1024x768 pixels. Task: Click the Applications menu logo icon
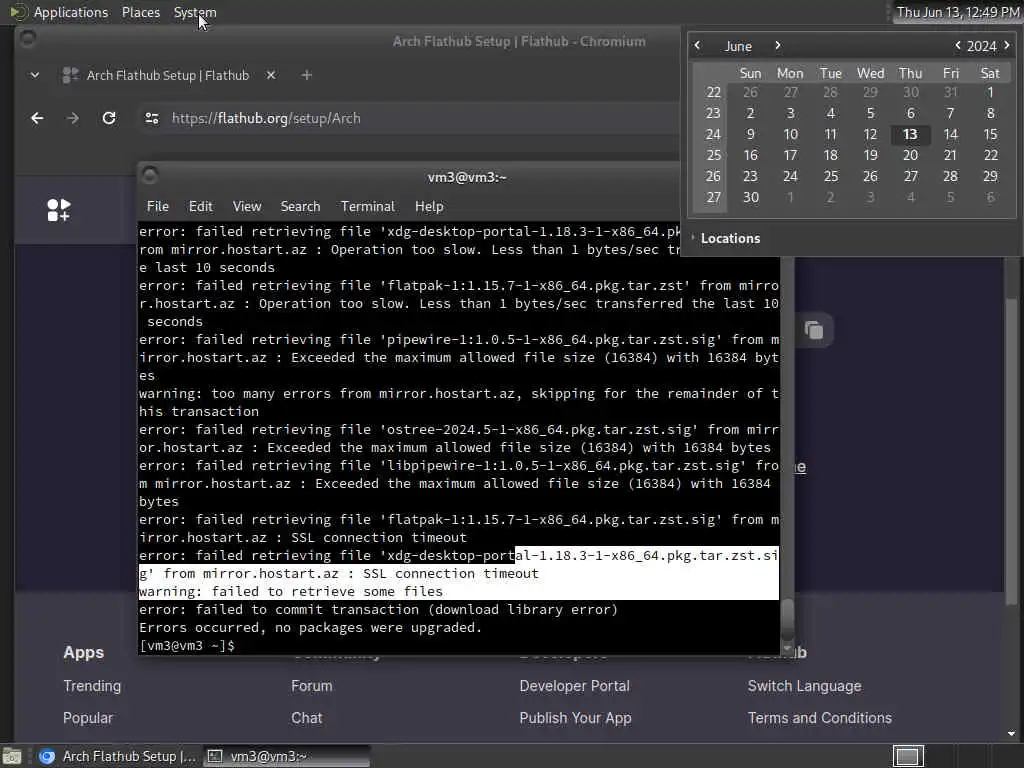pyautogui.click(x=18, y=12)
